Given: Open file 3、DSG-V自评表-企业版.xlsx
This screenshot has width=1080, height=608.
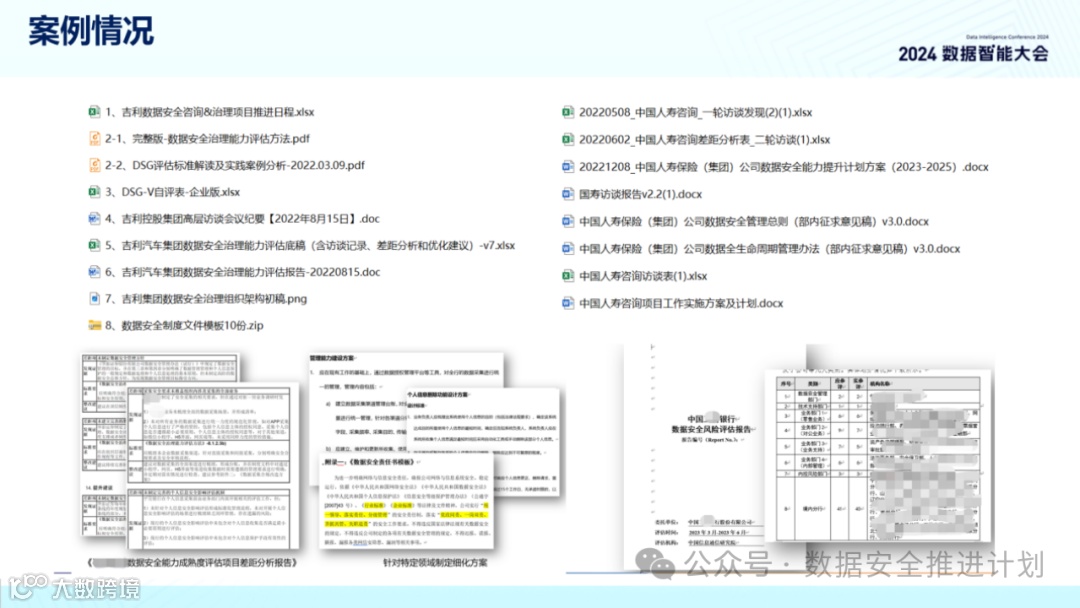Looking at the screenshot, I should click(172, 192).
